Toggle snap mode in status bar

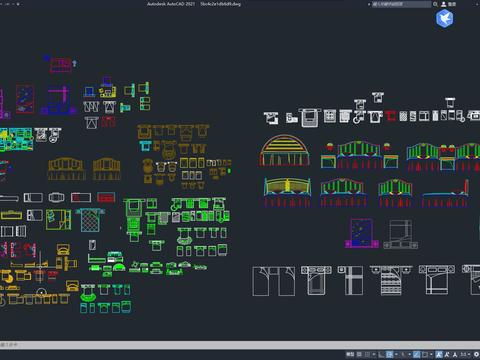coord(367,354)
